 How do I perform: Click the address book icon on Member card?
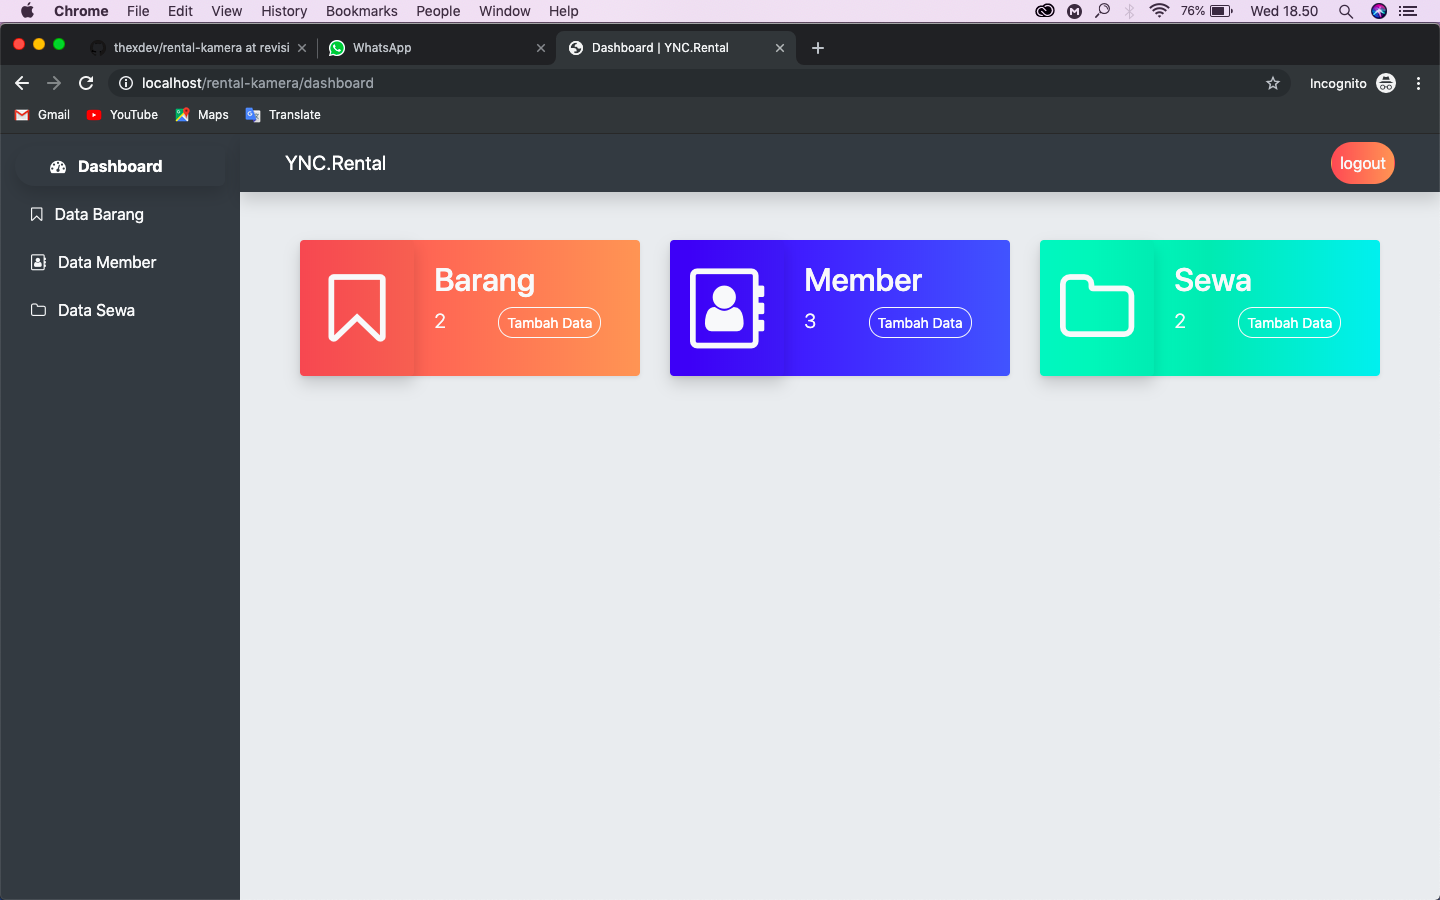click(727, 308)
